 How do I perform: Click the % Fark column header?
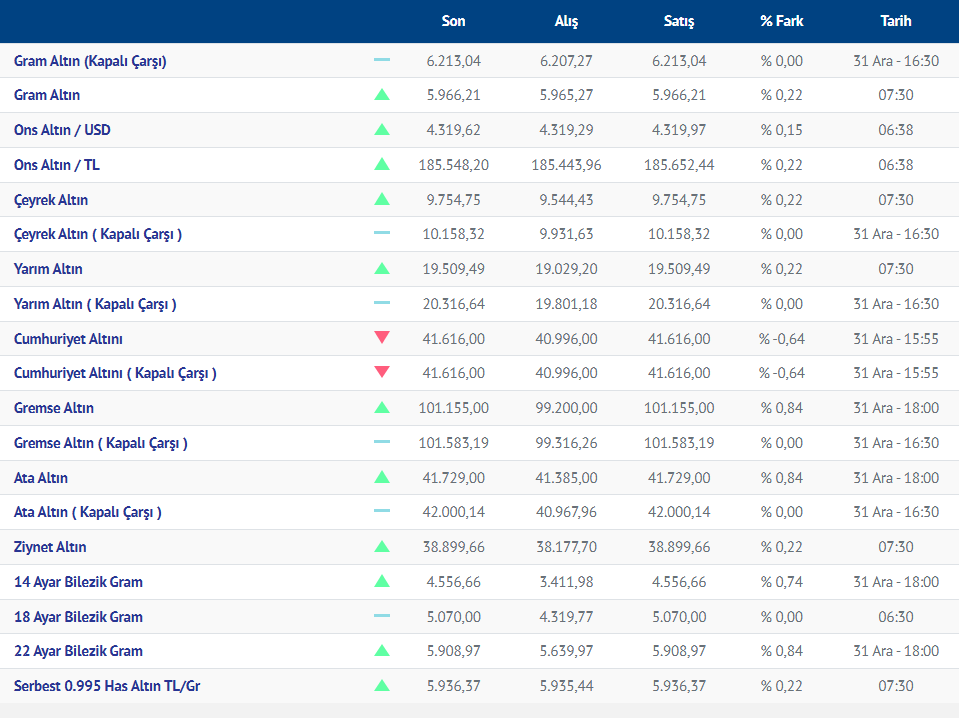point(781,21)
